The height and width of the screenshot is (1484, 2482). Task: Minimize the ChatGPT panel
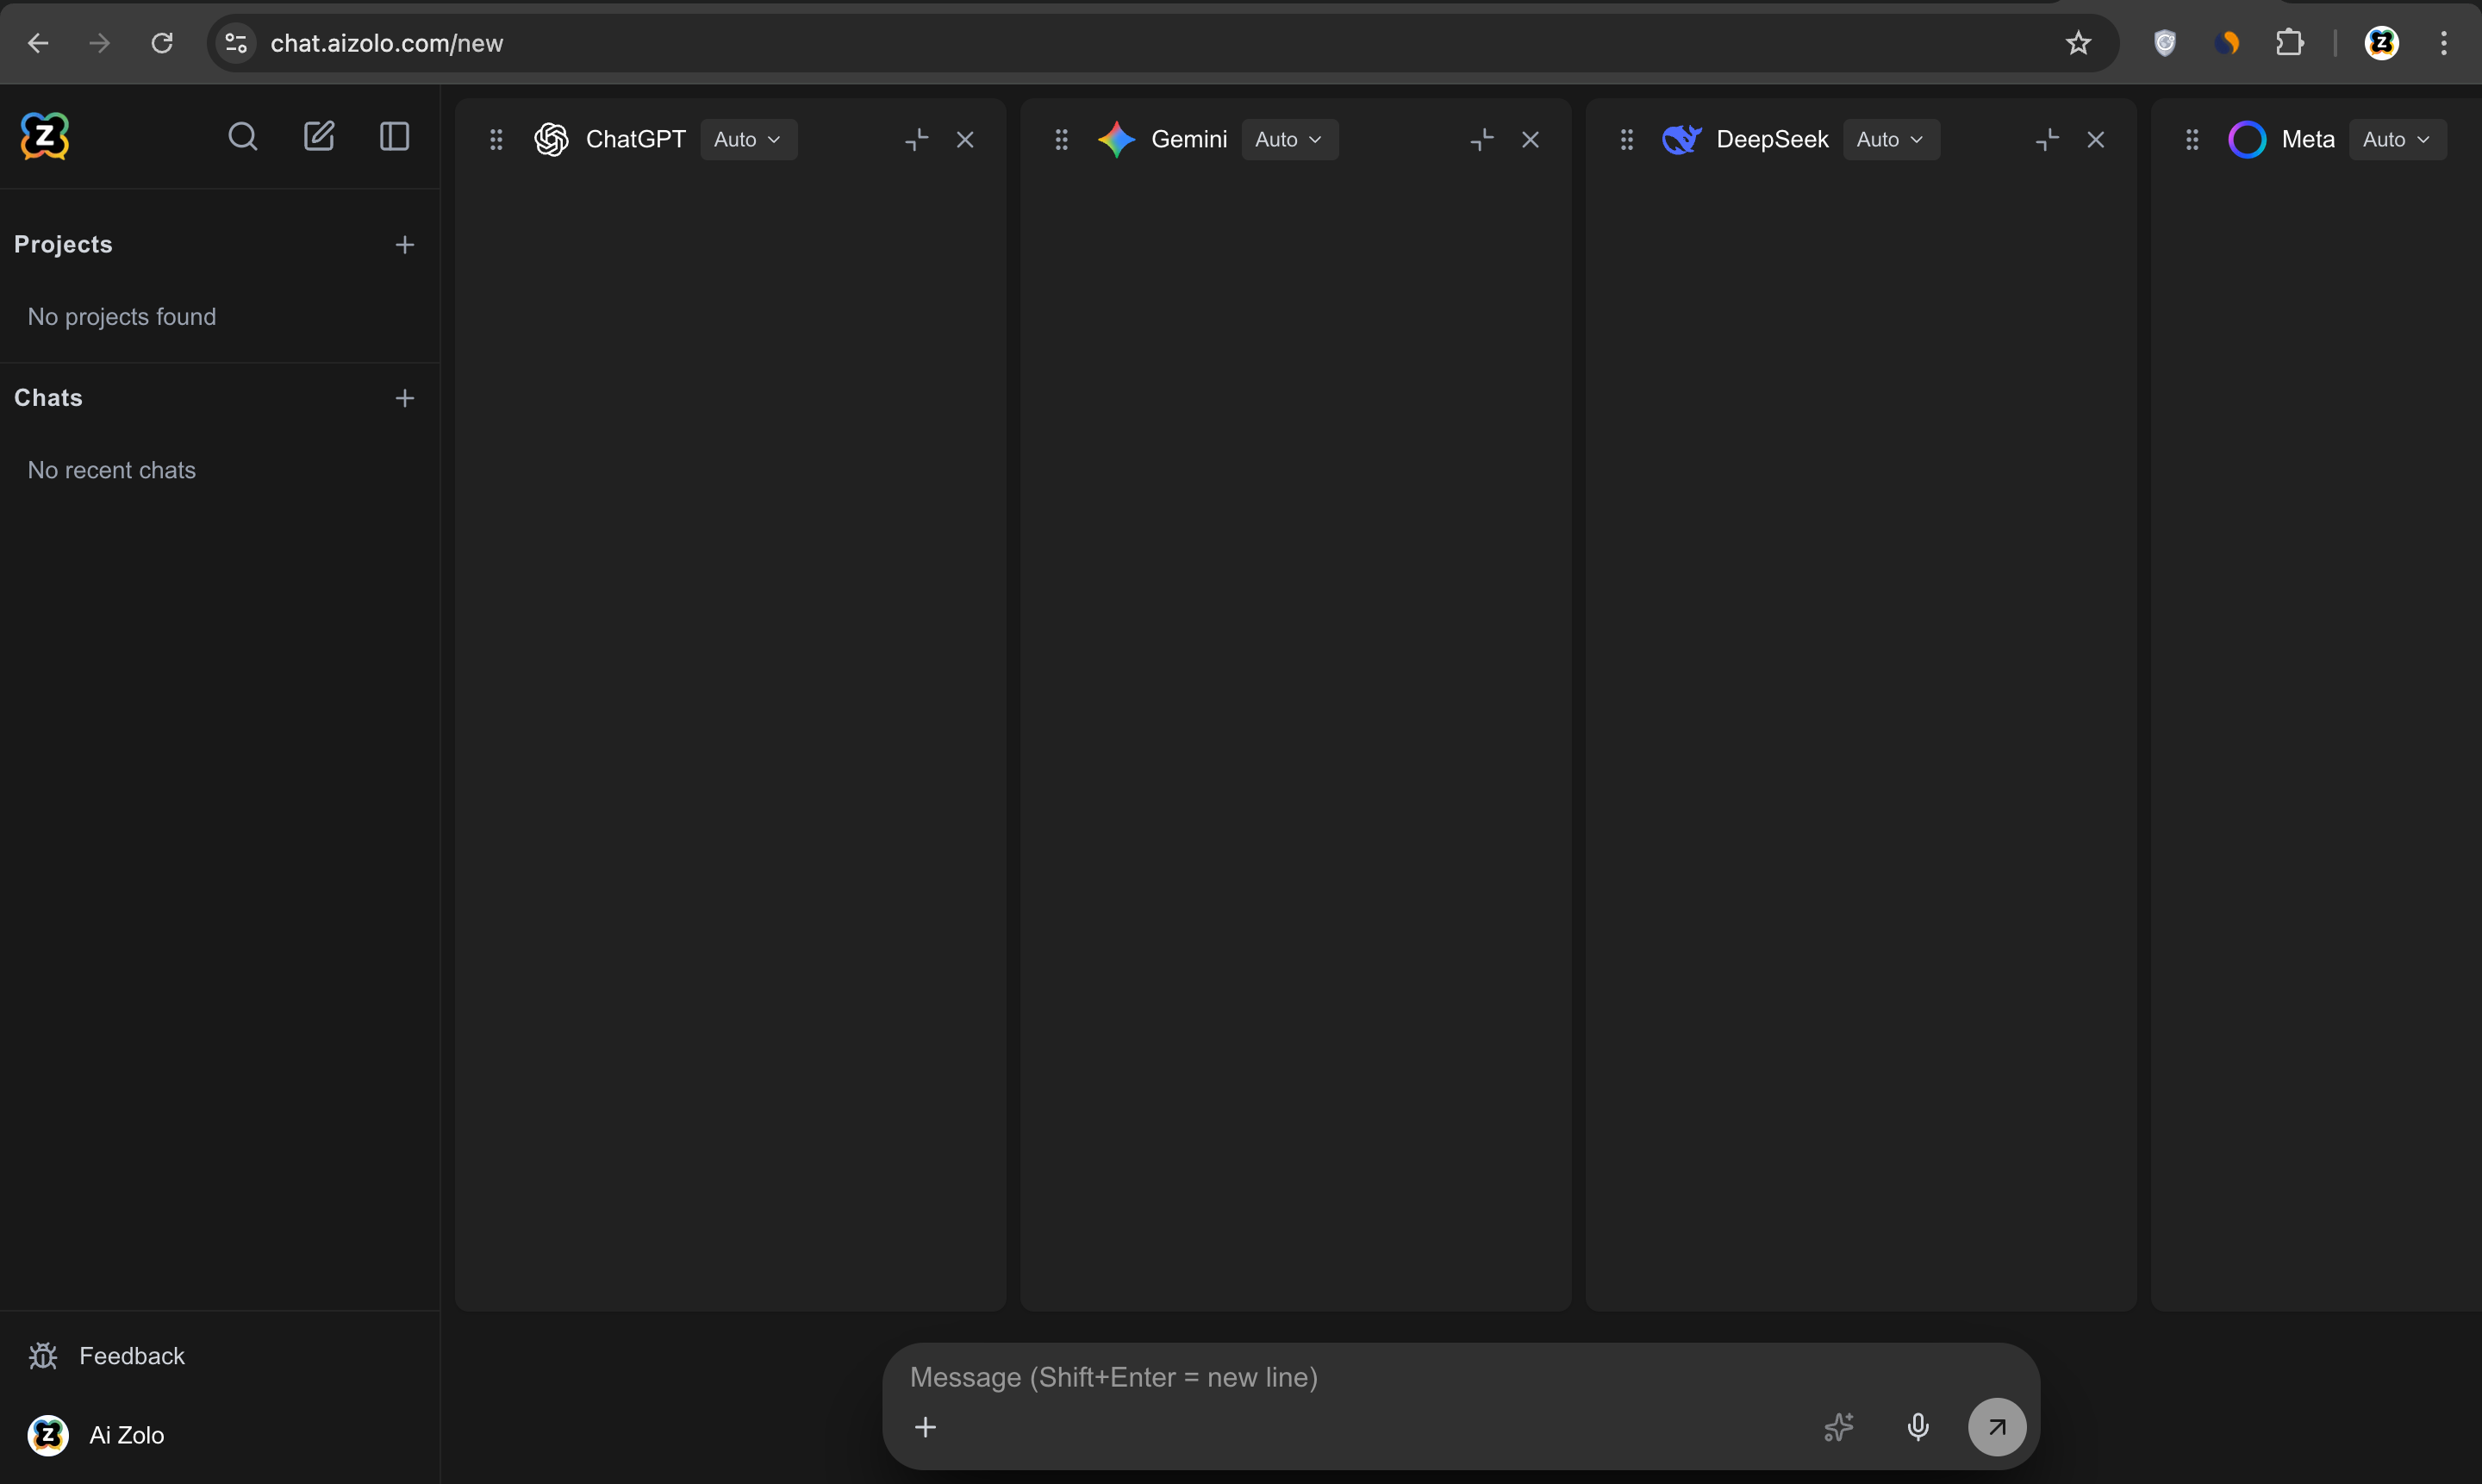[915, 139]
